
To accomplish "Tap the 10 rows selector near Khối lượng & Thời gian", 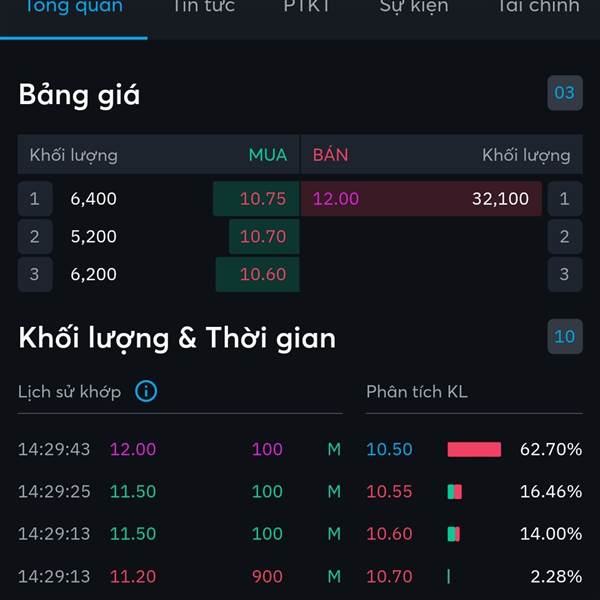I will click(x=565, y=336).
